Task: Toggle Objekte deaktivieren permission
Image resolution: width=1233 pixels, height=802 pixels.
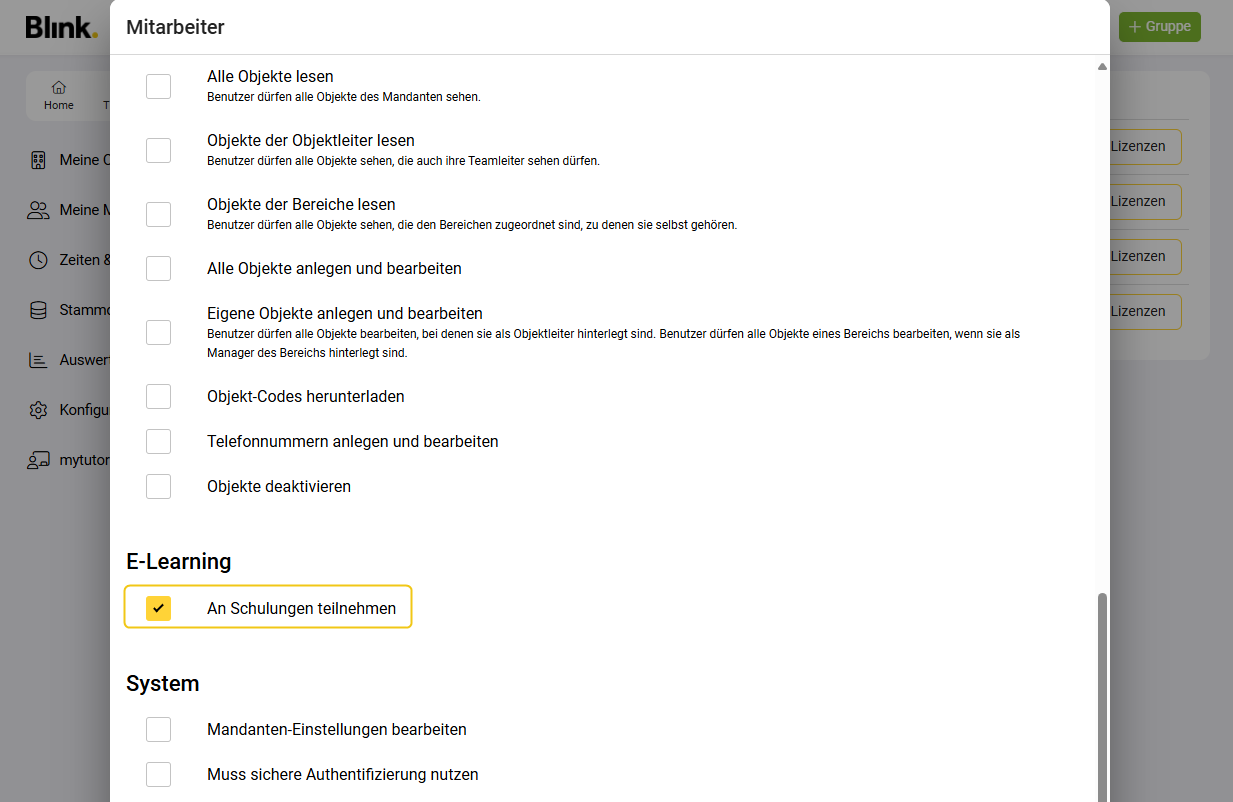Action: [x=158, y=486]
